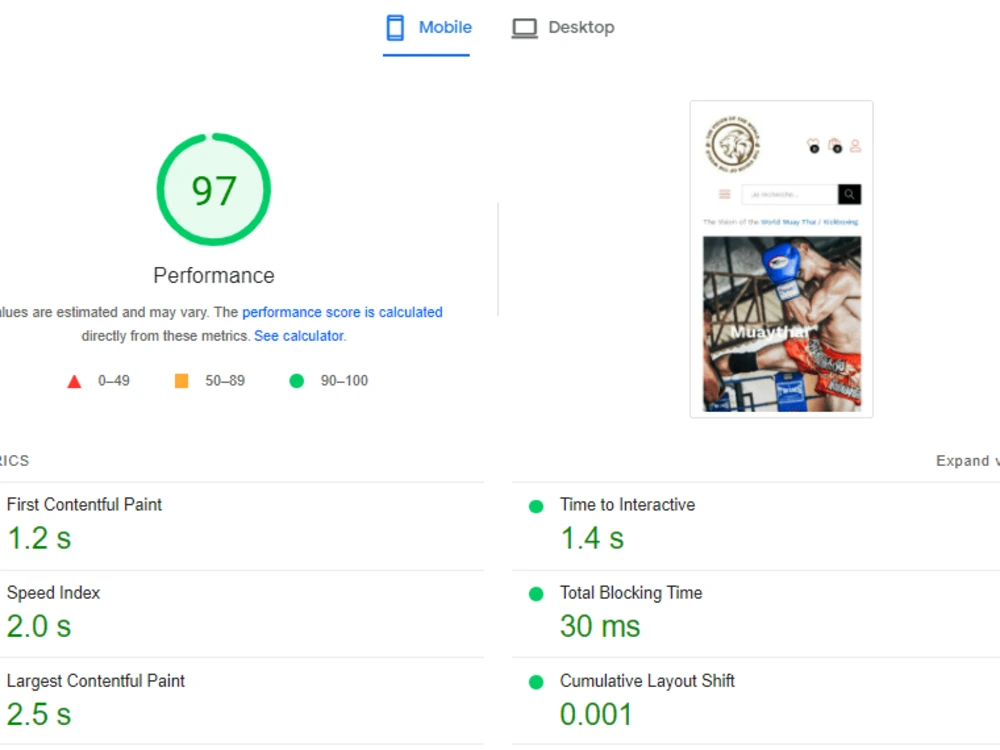Switch to the Mobile tab
This screenshot has width=1000, height=750.
[427, 29]
